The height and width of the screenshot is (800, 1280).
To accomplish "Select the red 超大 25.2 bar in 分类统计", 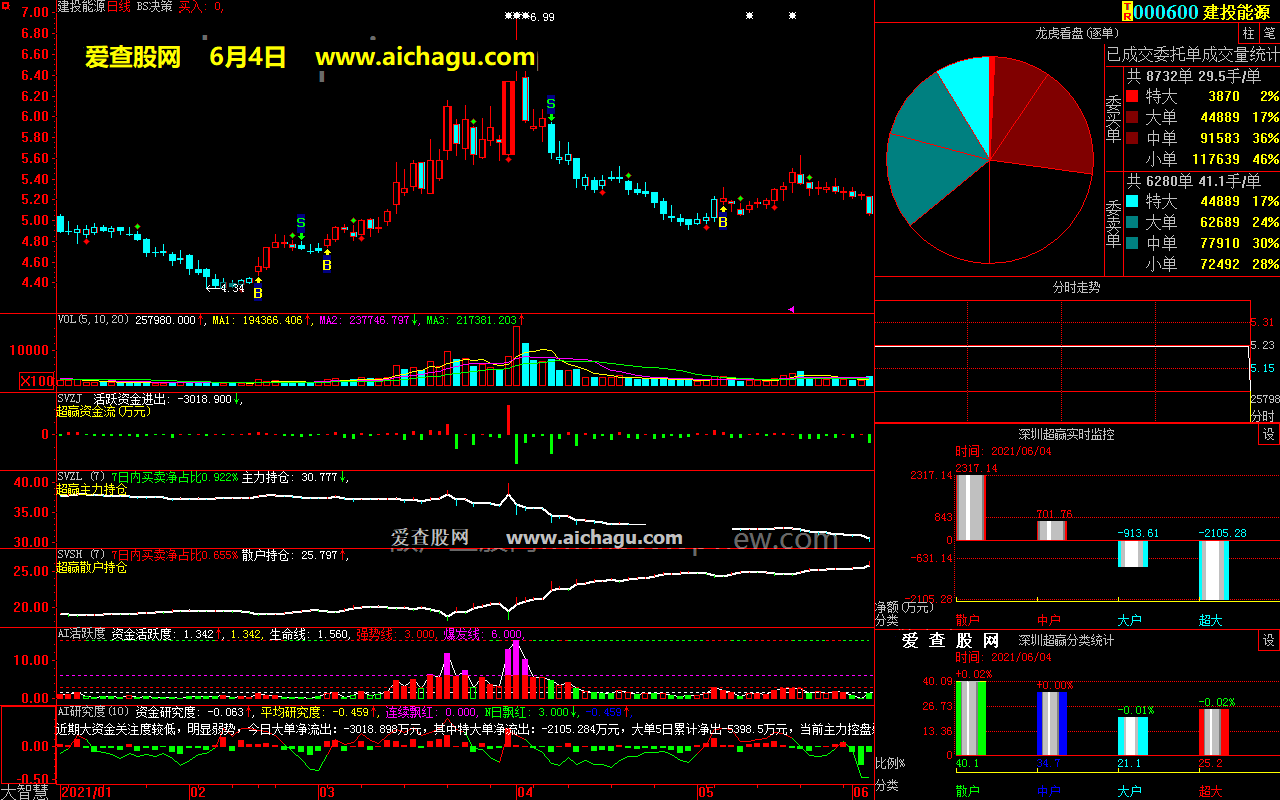I will click(1214, 733).
